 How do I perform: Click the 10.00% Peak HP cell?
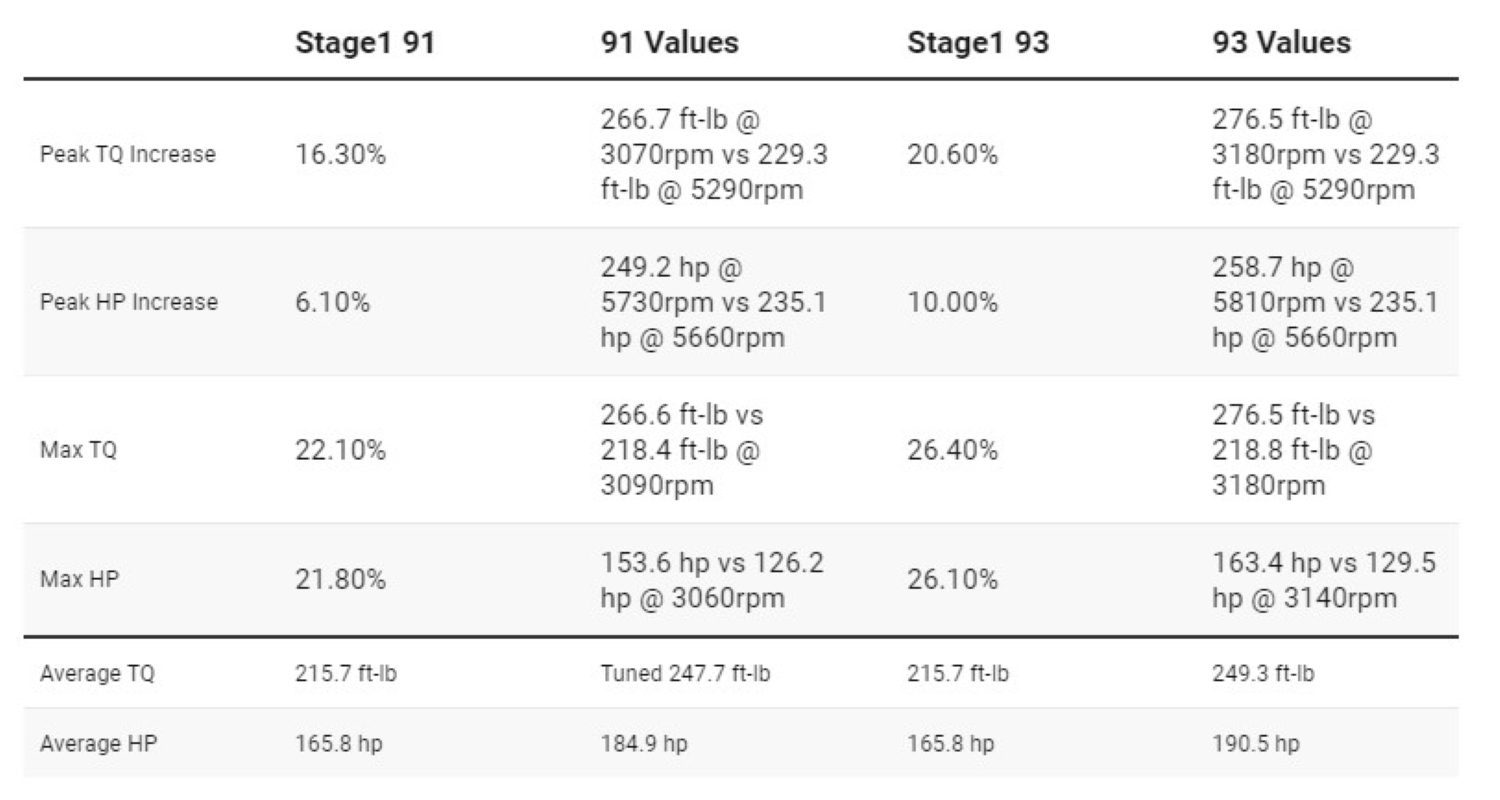(952, 302)
